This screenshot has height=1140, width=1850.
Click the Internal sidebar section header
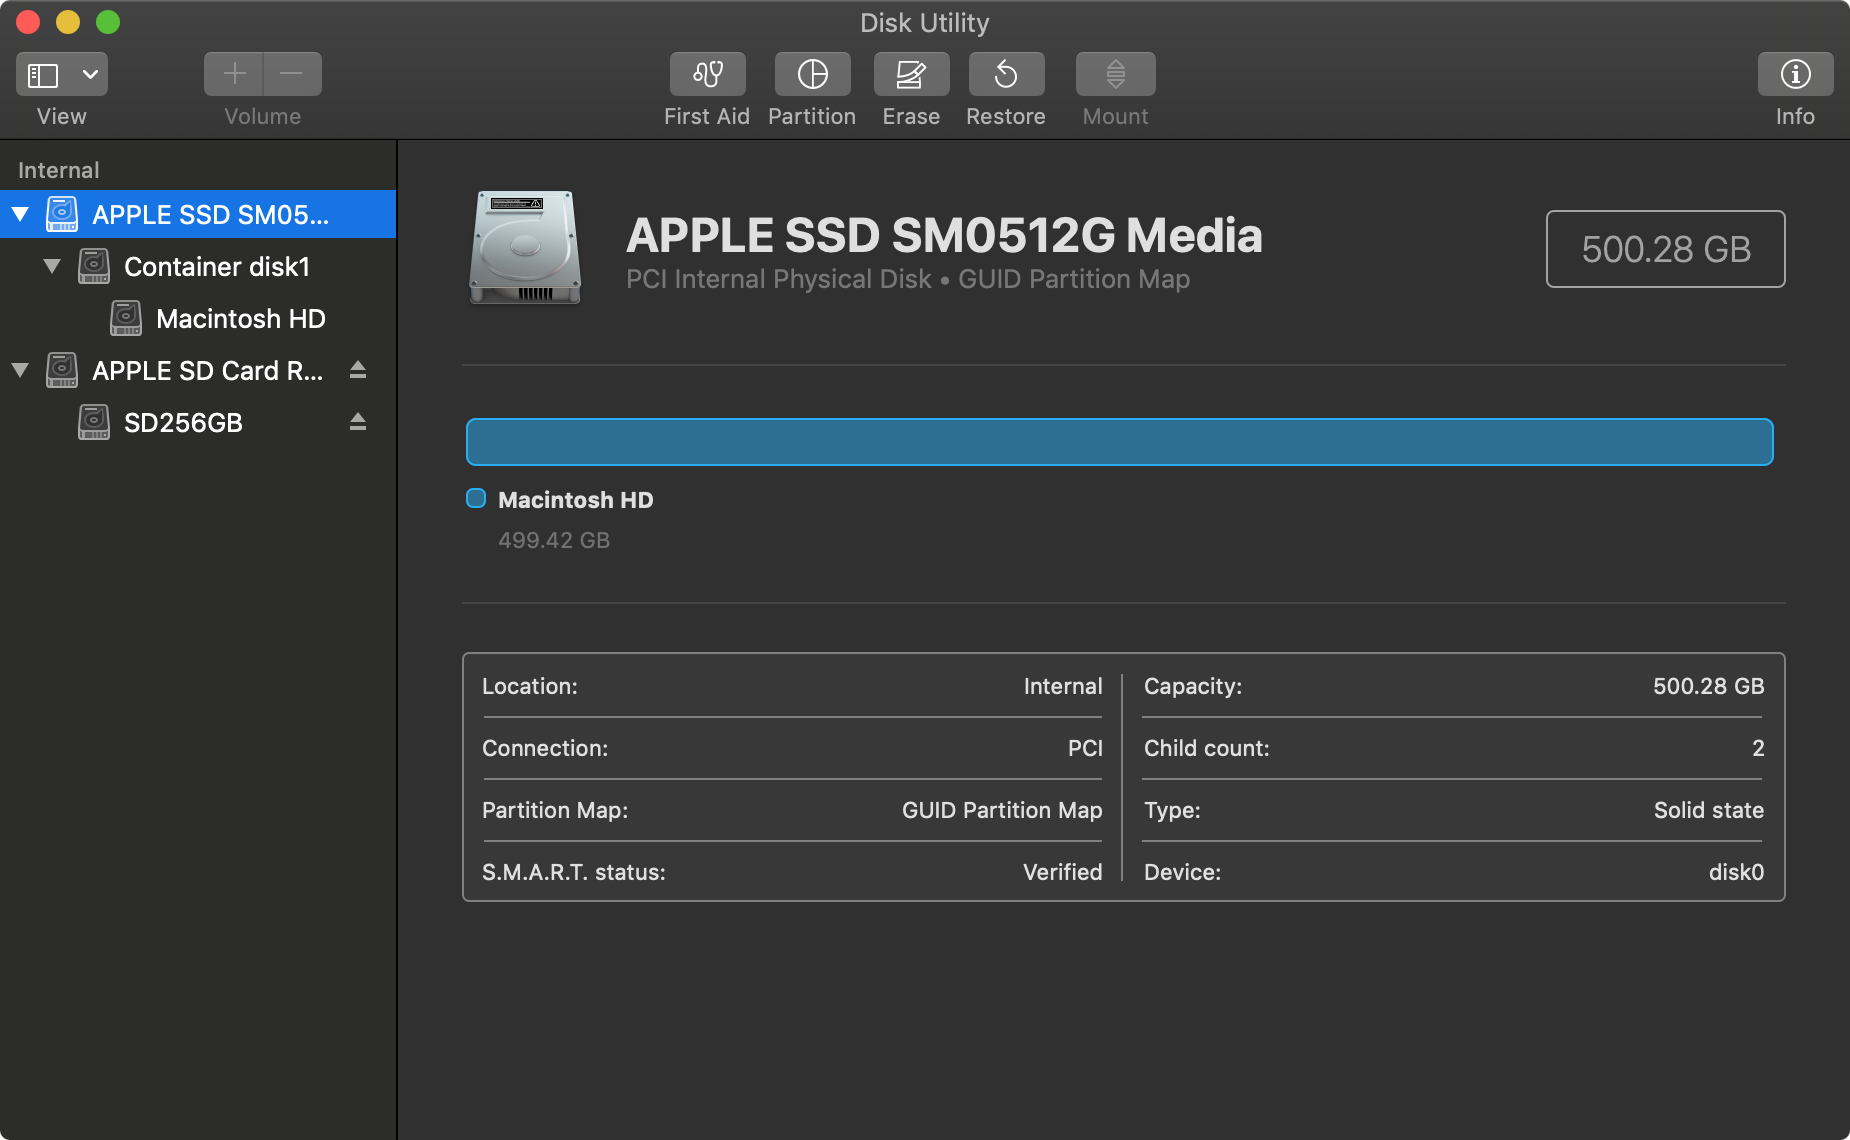point(59,170)
